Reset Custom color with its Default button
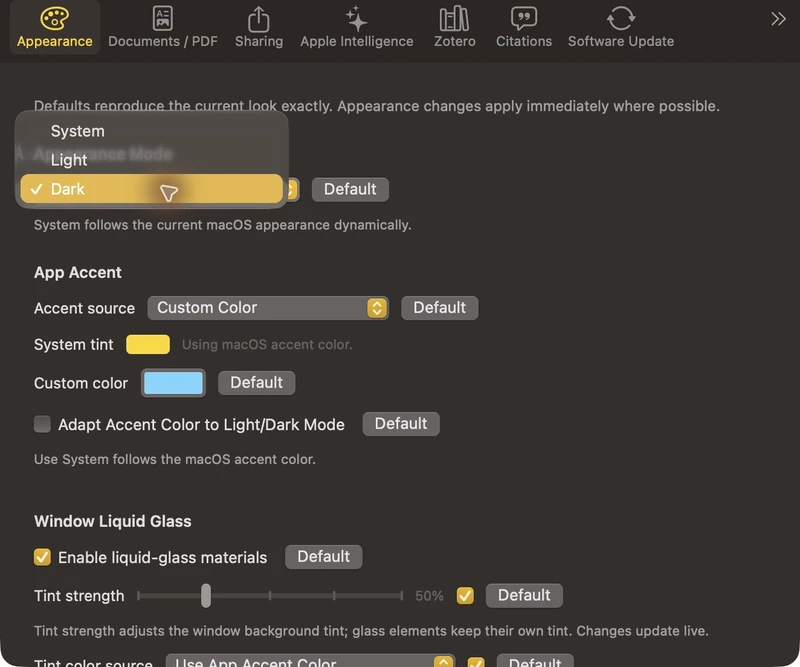This screenshot has width=800, height=667. pyautogui.click(x=256, y=383)
